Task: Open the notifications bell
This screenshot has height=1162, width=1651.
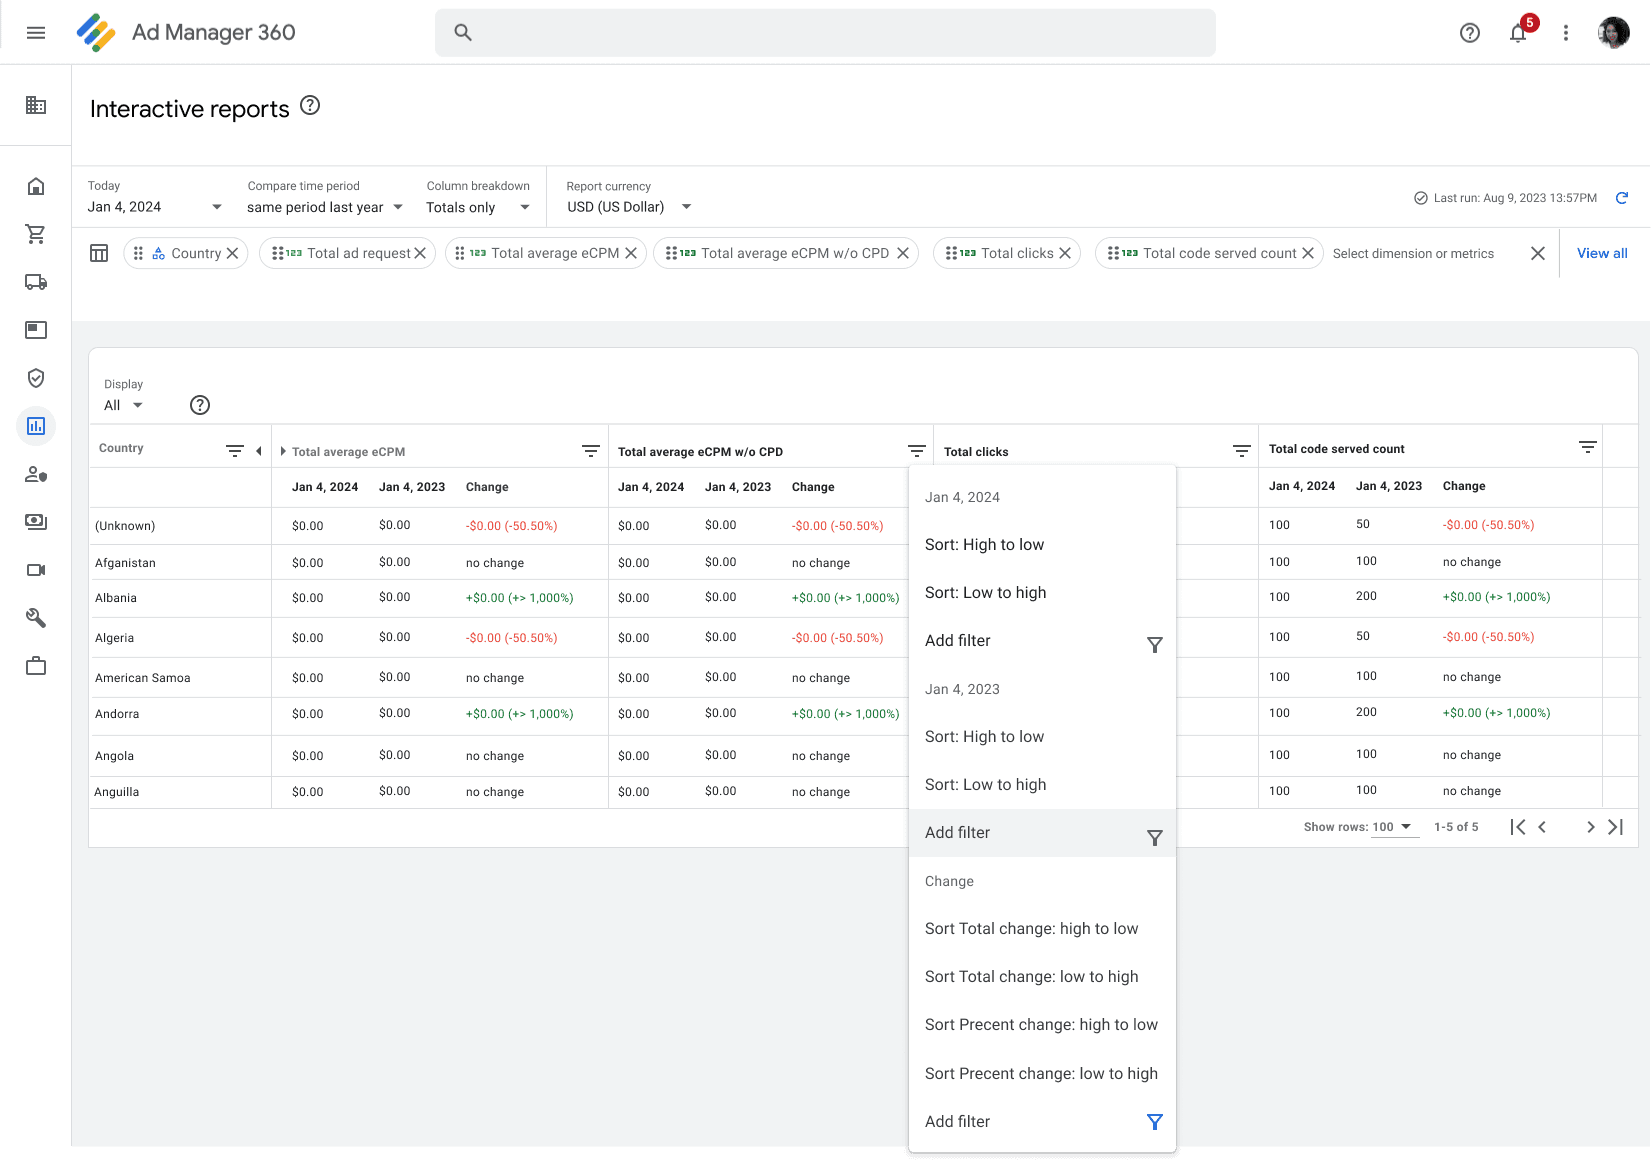Action: [1518, 33]
